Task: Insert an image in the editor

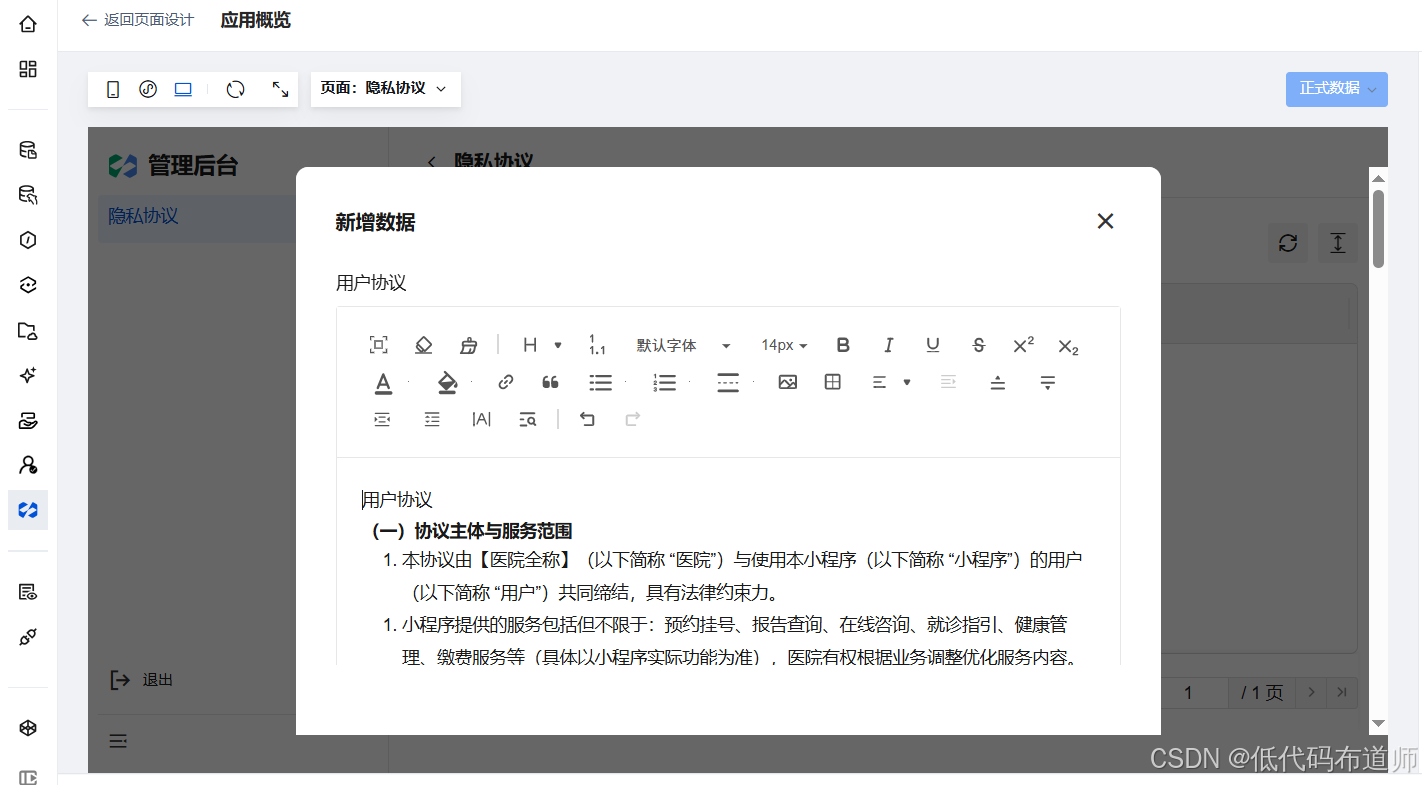Action: pos(787,382)
